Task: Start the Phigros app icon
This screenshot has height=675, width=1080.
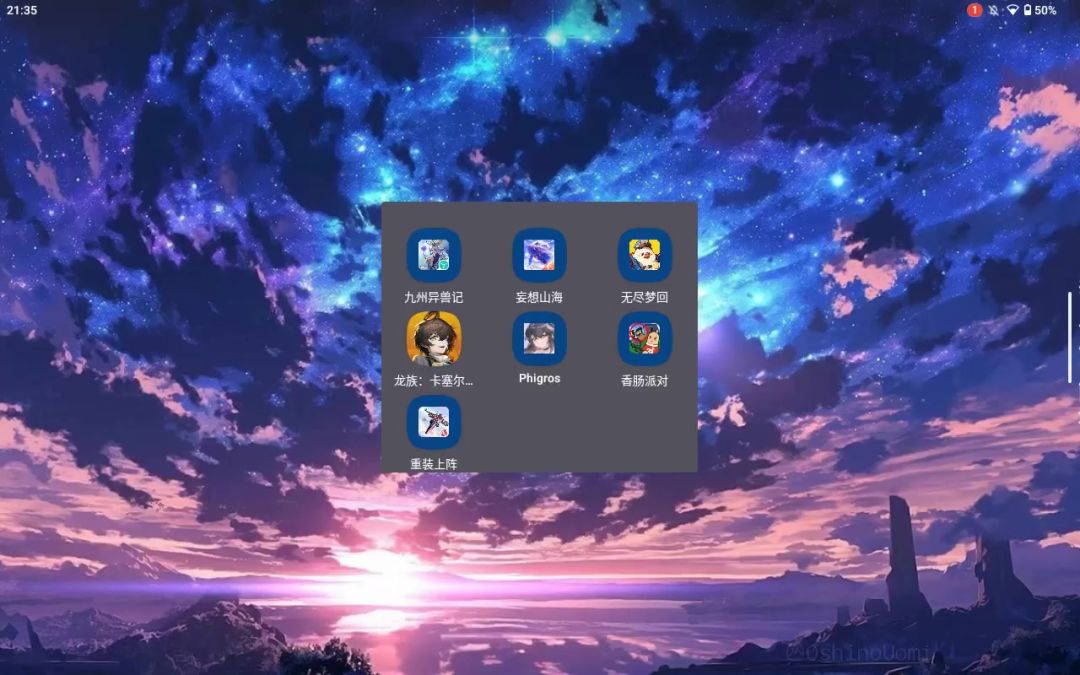Action: coord(539,339)
